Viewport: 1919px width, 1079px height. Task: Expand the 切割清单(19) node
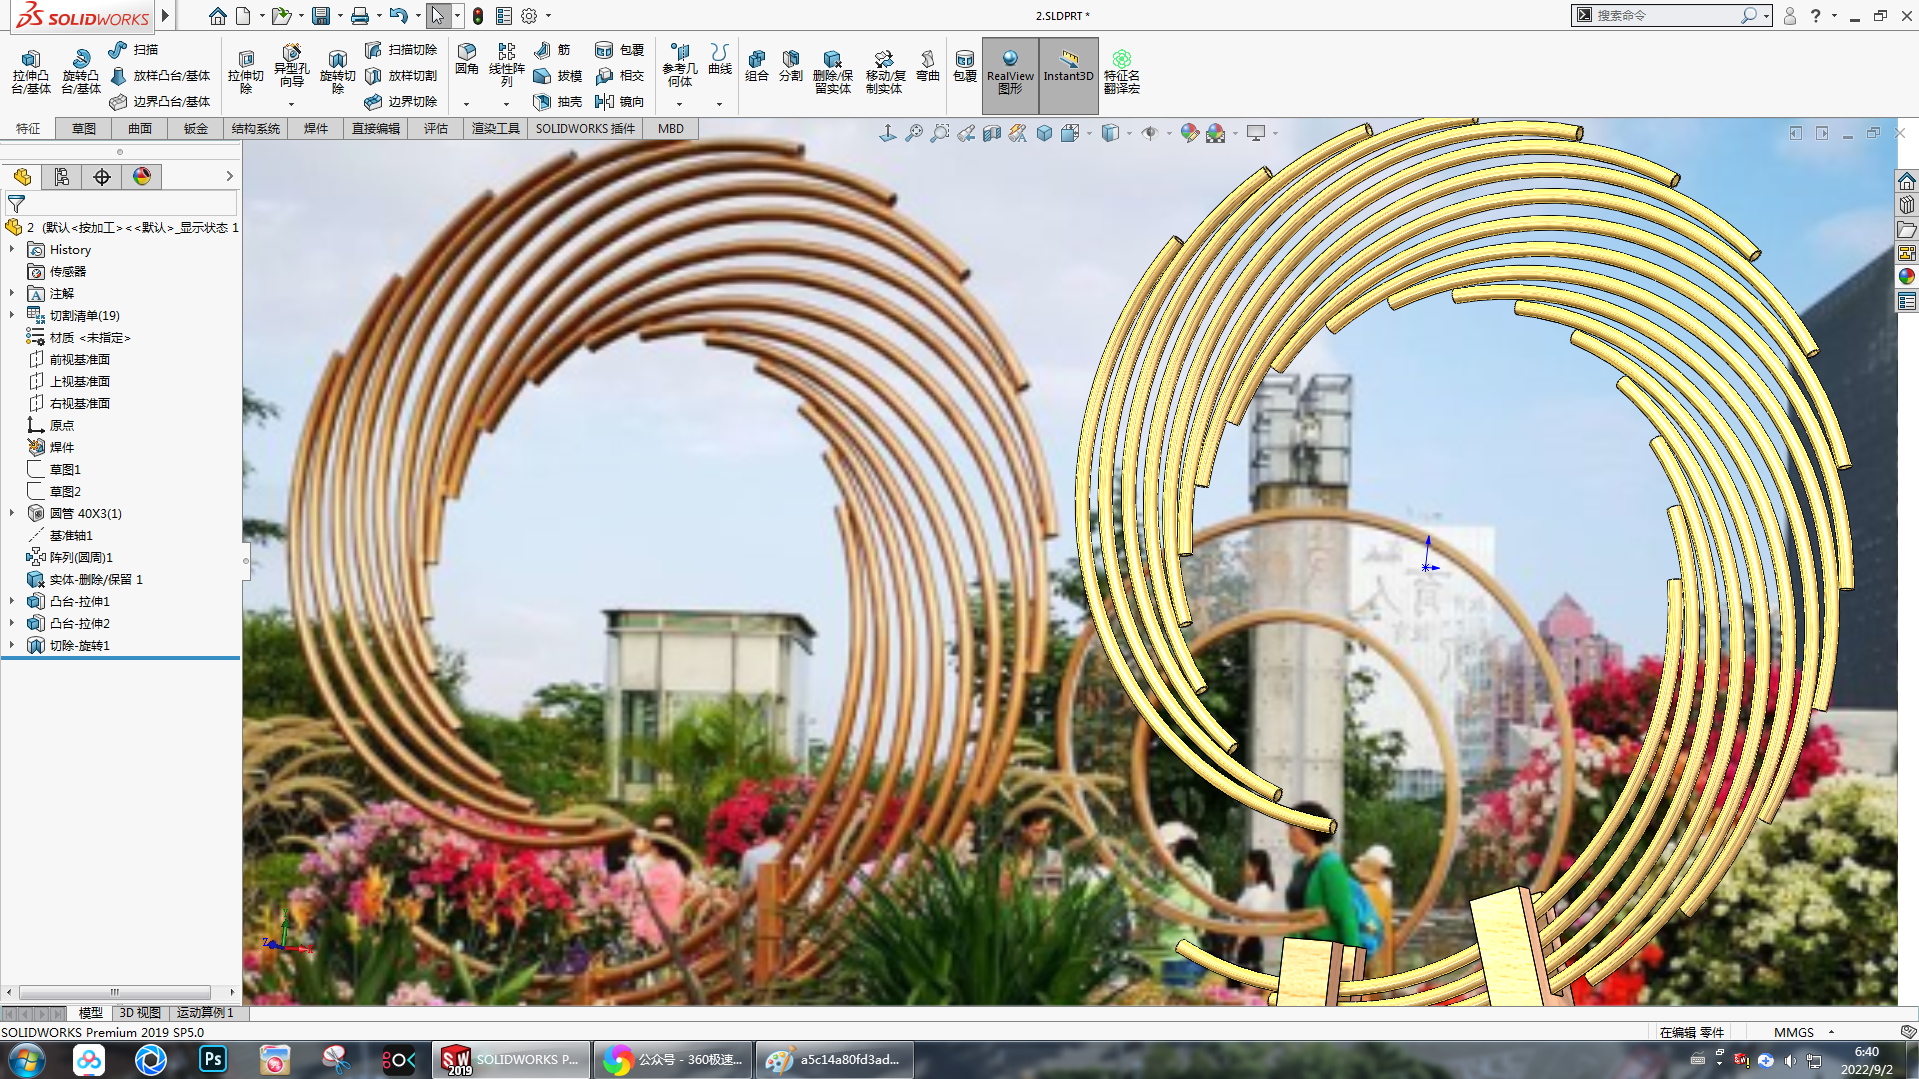click(12, 315)
